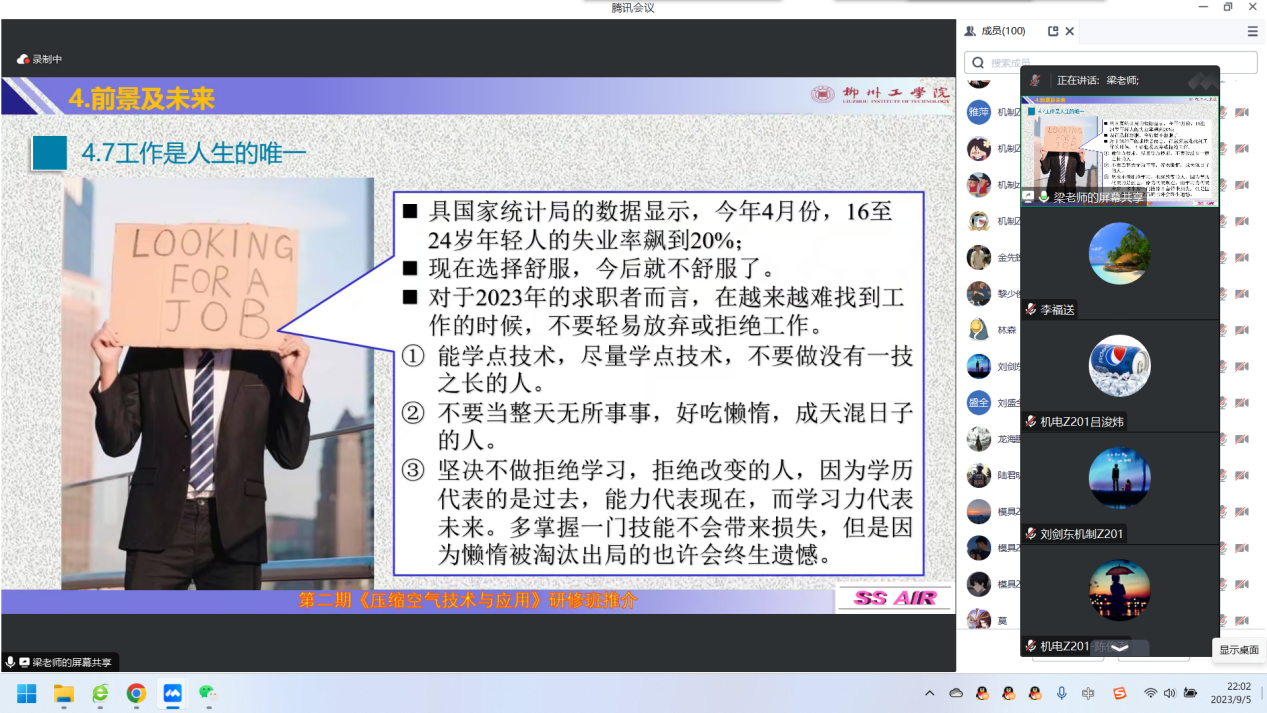Viewport: 1267px width, 713px height.
Task: Open the Windows Start menu
Action: coord(27,693)
